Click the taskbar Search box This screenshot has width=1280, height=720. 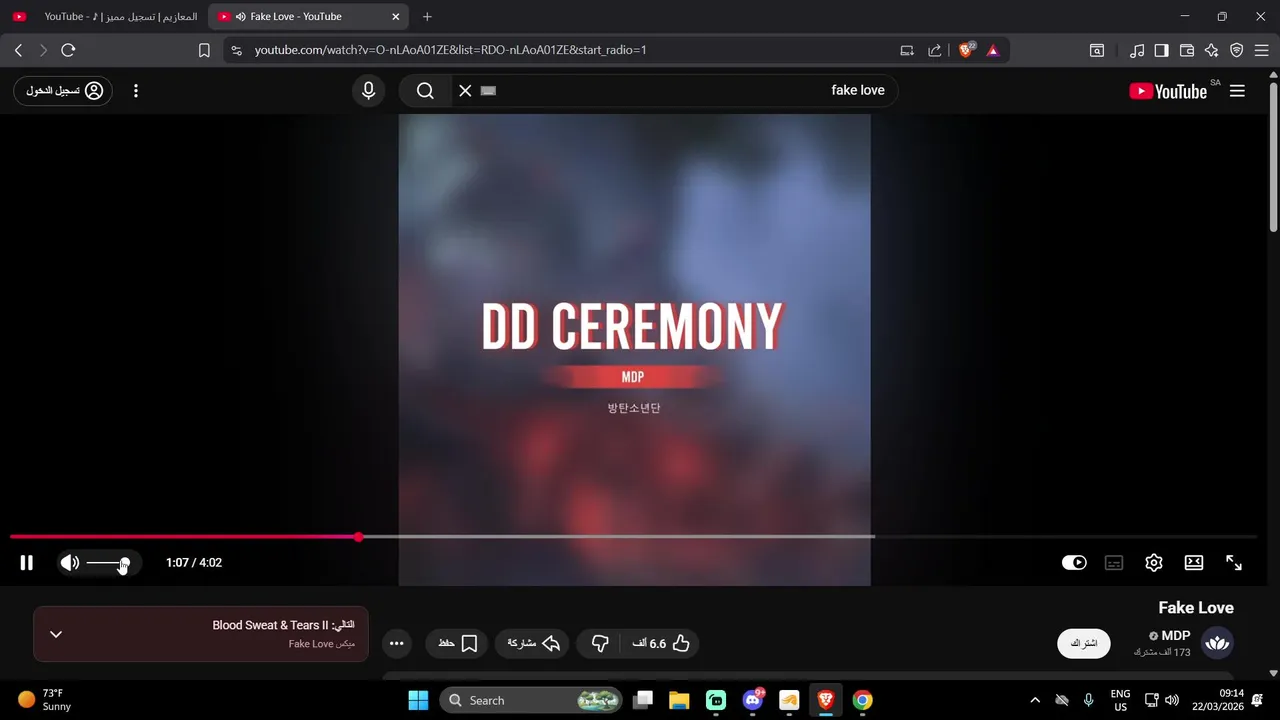[531, 700]
